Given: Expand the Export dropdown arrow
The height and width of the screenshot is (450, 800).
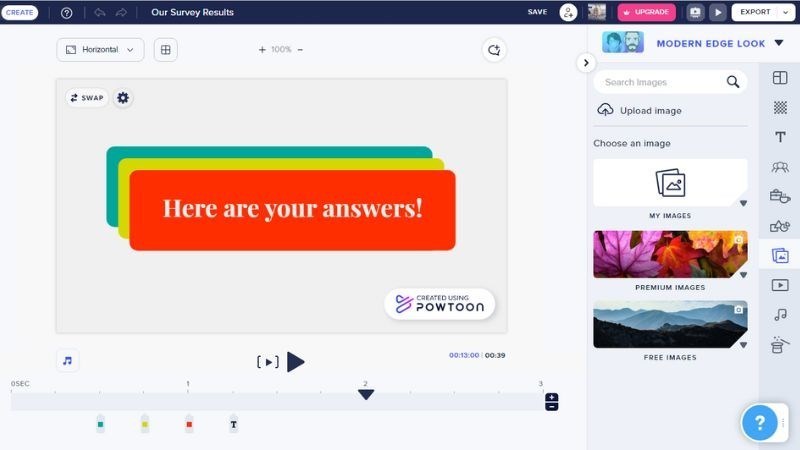Looking at the screenshot, I should pos(785,12).
